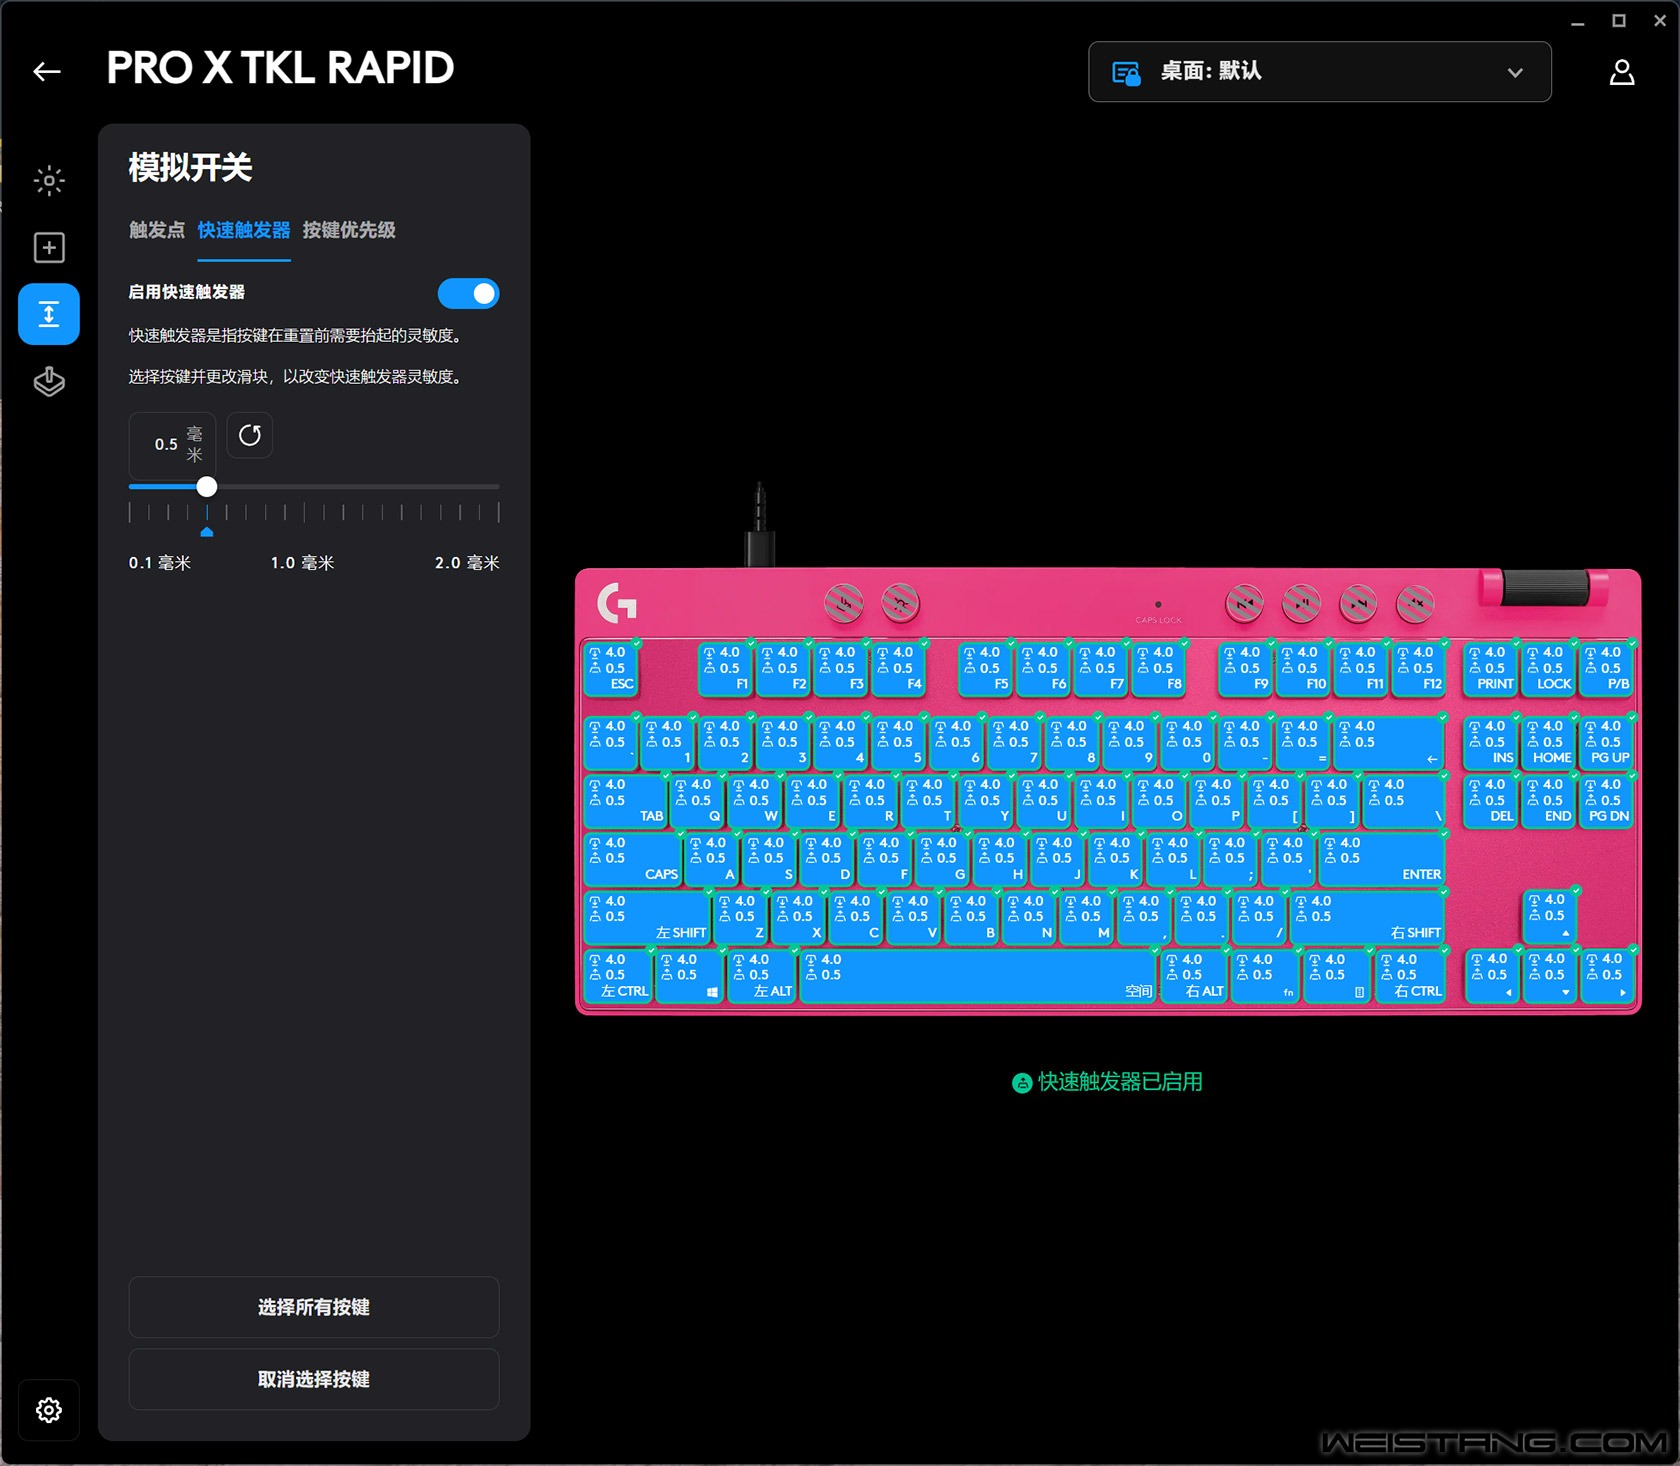Go back with the left arrow
1680x1466 pixels.
coord(47,71)
